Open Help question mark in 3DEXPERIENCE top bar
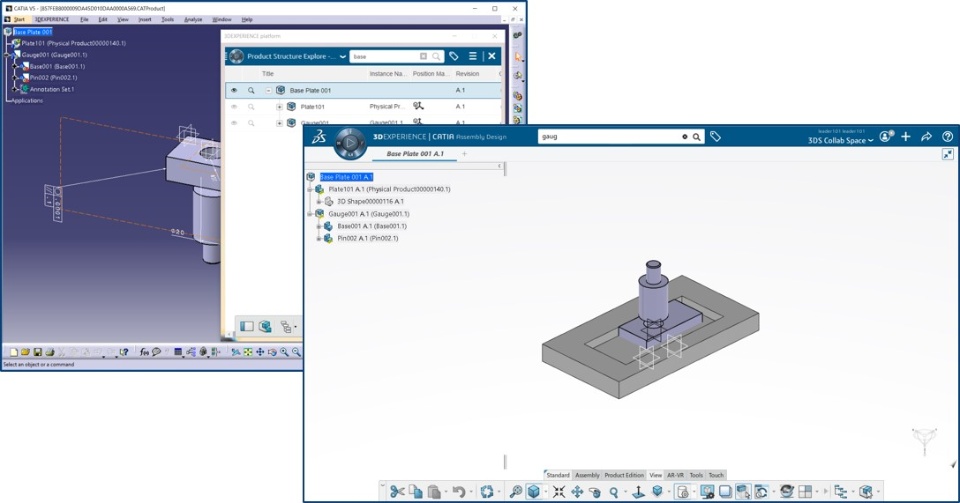The width and height of the screenshot is (960, 503). click(x=947, y=136)
